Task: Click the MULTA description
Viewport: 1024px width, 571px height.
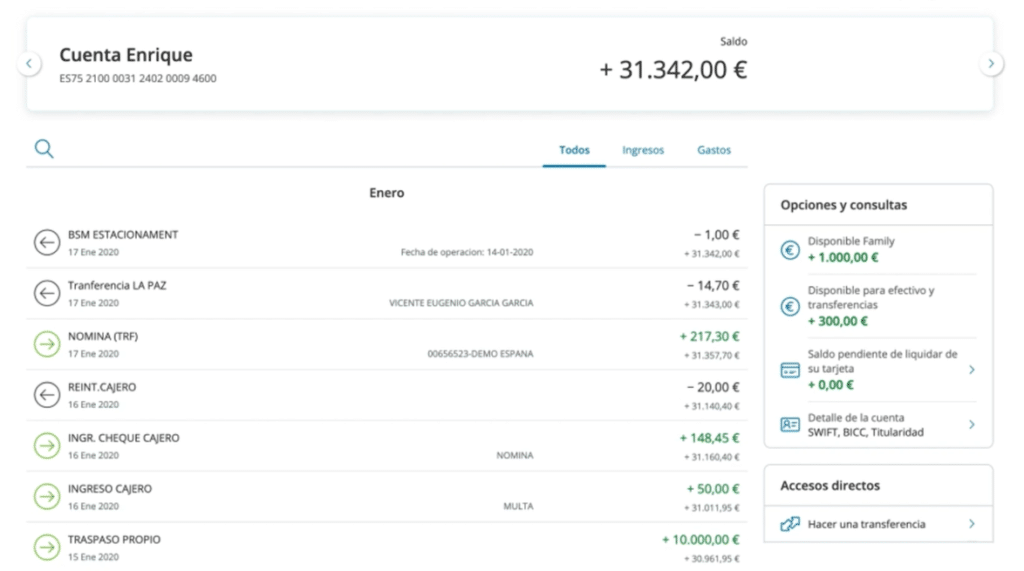Action: 519,506
